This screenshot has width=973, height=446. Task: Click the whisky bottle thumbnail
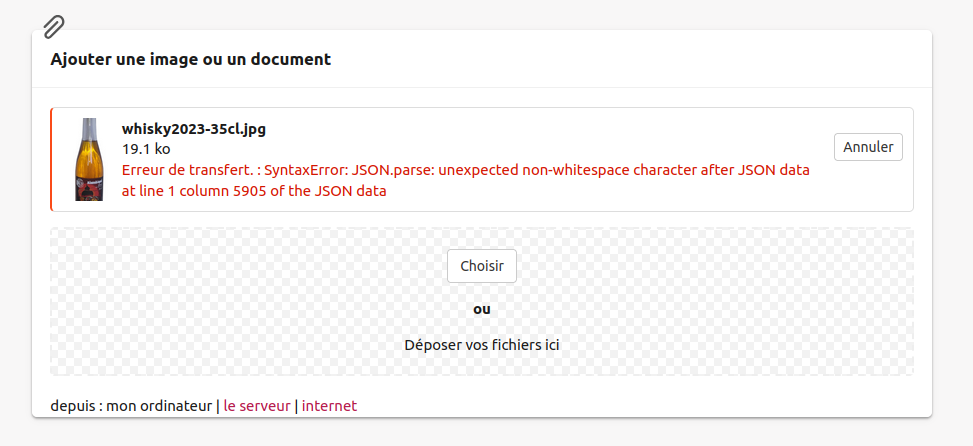(x=90, y=159)
